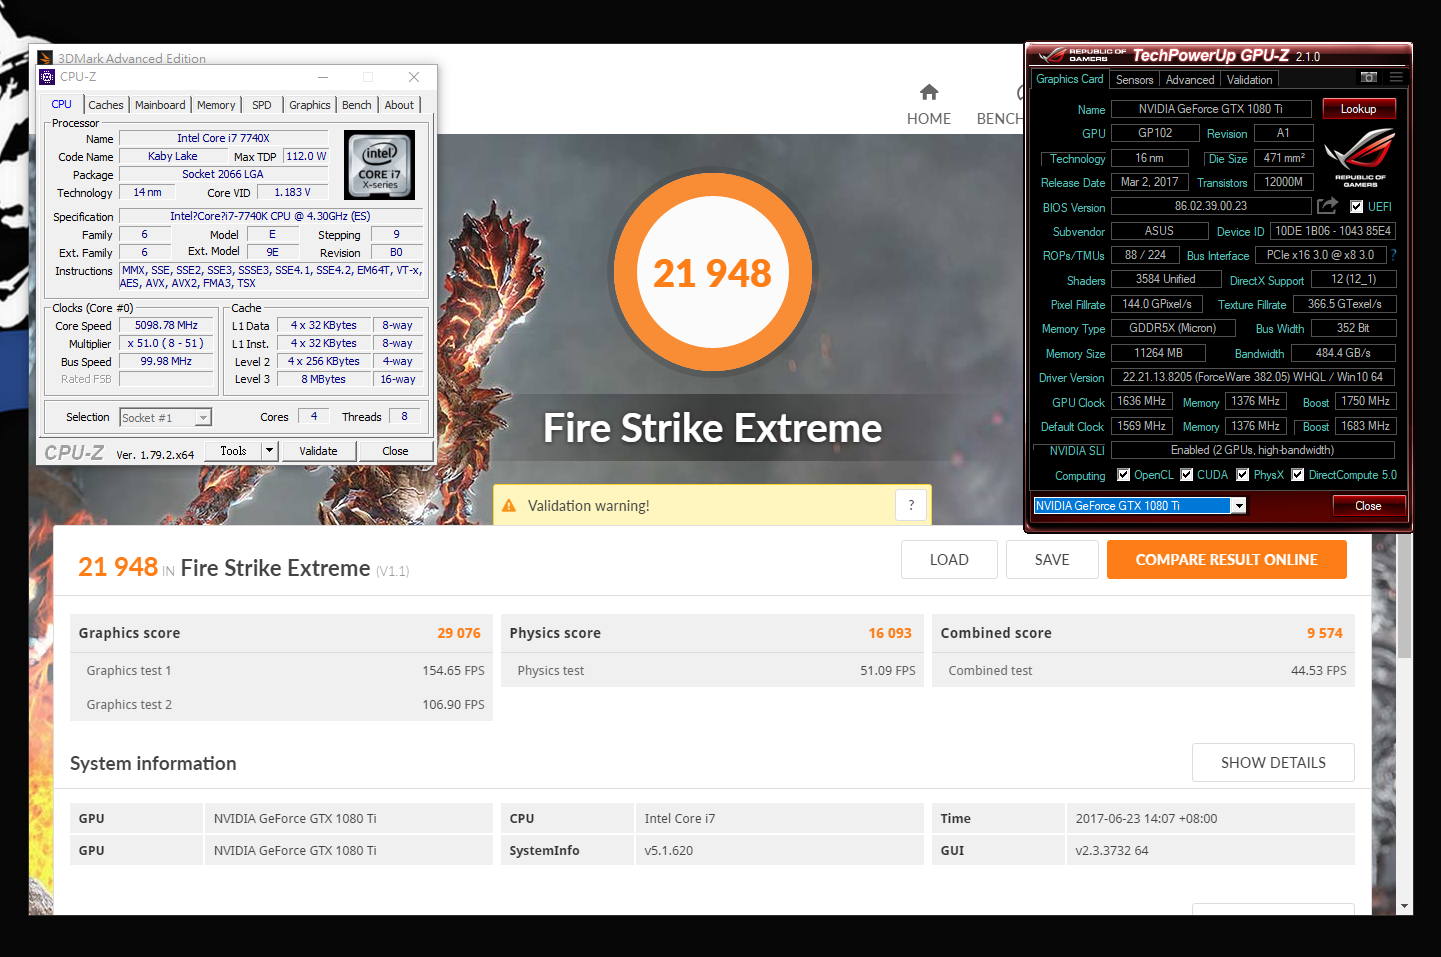Click the BIOS save/share arrow icon in GPU-Z
The image size is (1441, 957).
click(x=1327, y=206)
